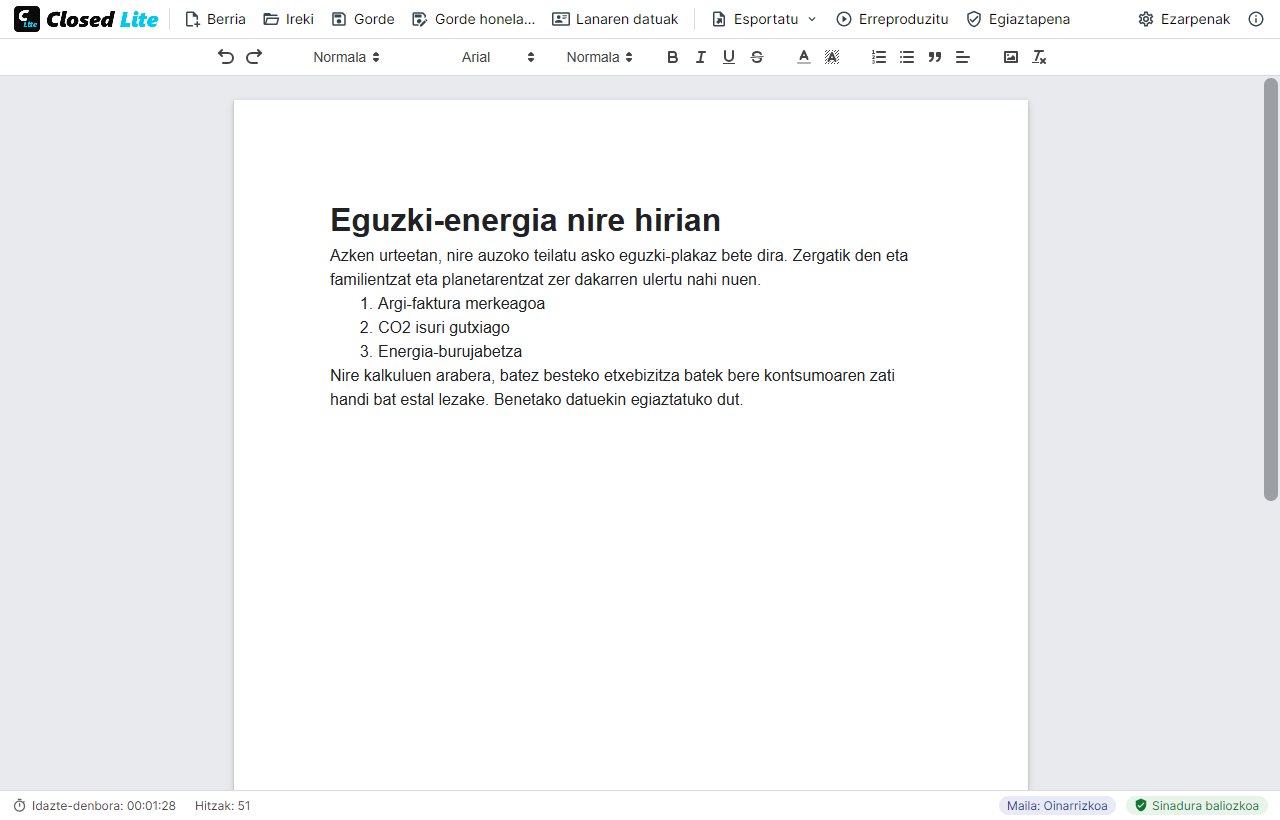
Task: Apply blockquote formatting
Action: (935, 57)
